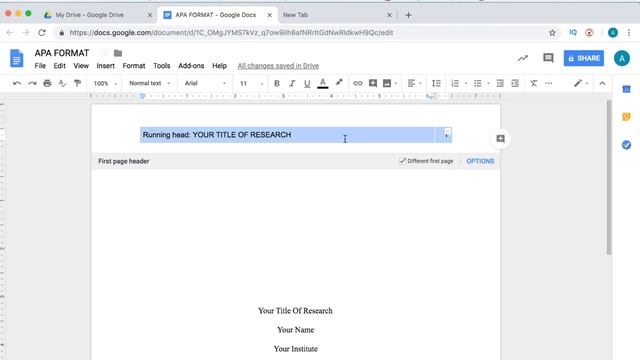Click the blue SHARE button

tap(584, 58)
